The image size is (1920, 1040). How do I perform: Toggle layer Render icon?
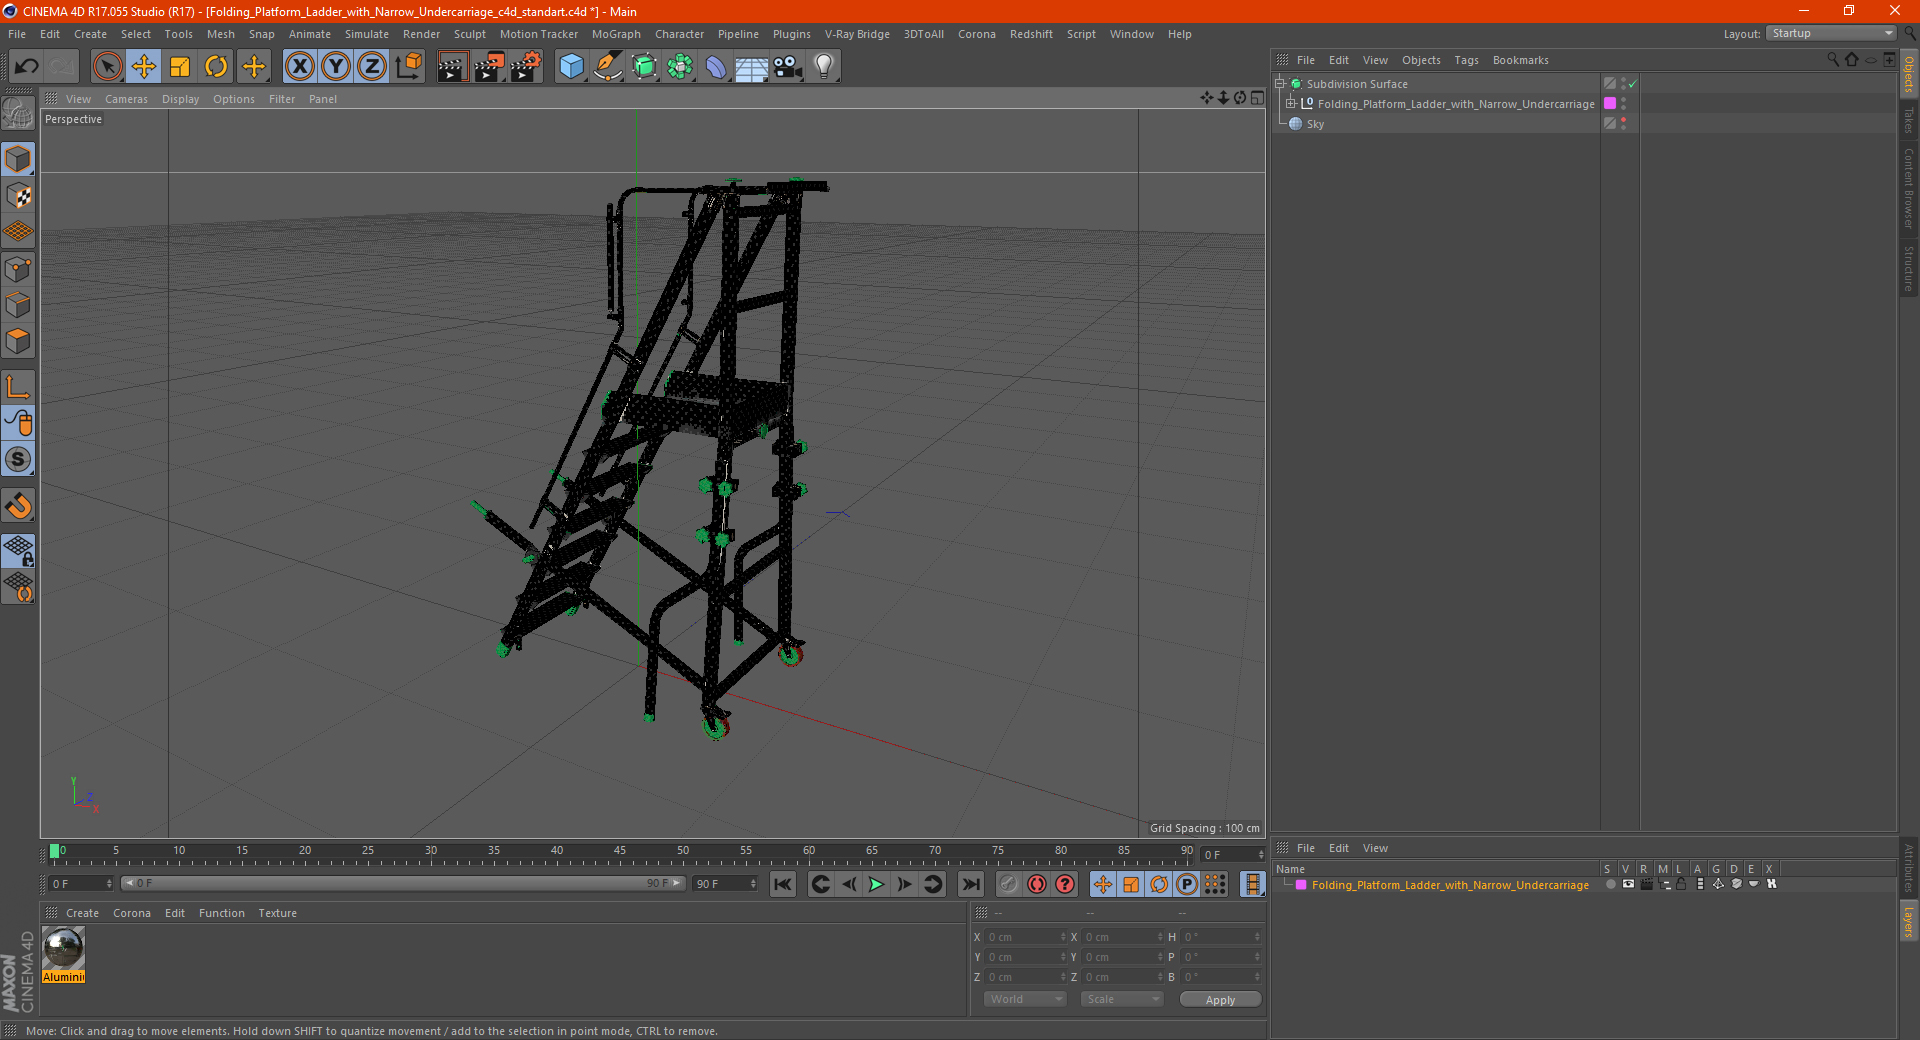(1646, 884)
